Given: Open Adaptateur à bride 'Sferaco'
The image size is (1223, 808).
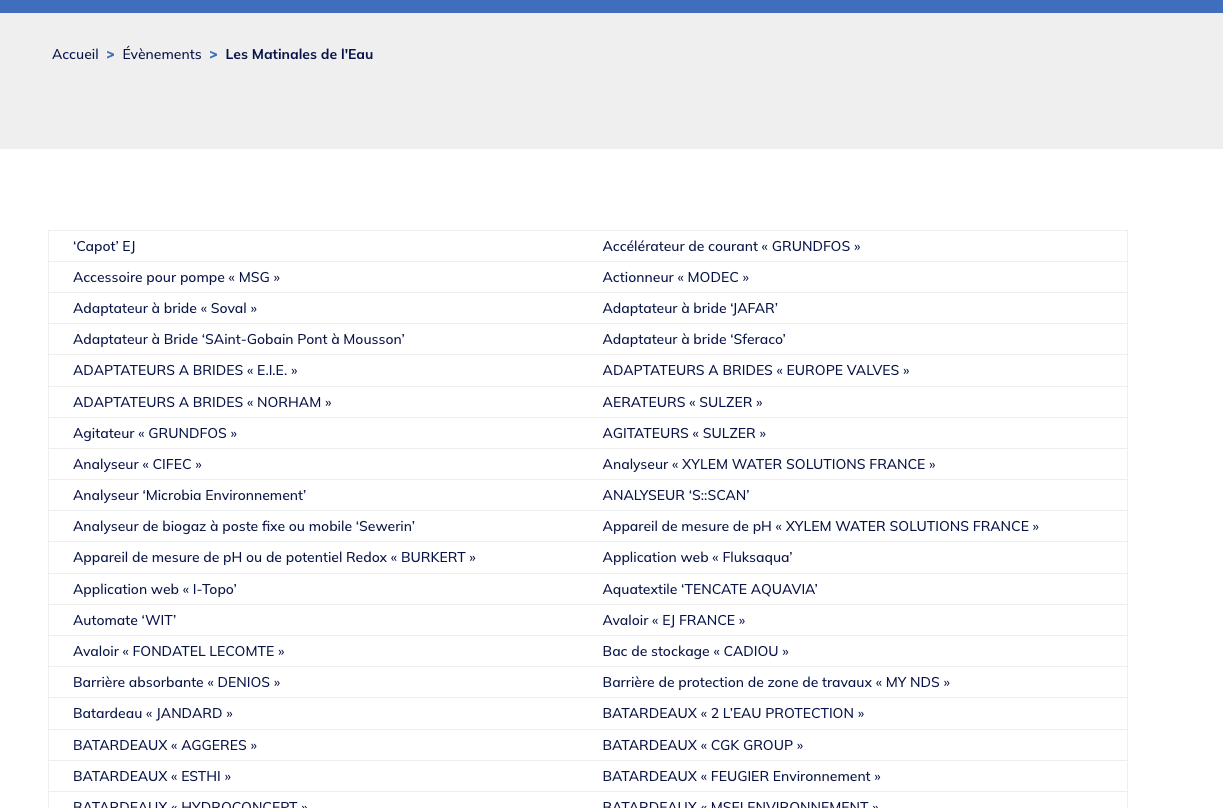Looking at the screenshot, I should [x=694, y=339].
